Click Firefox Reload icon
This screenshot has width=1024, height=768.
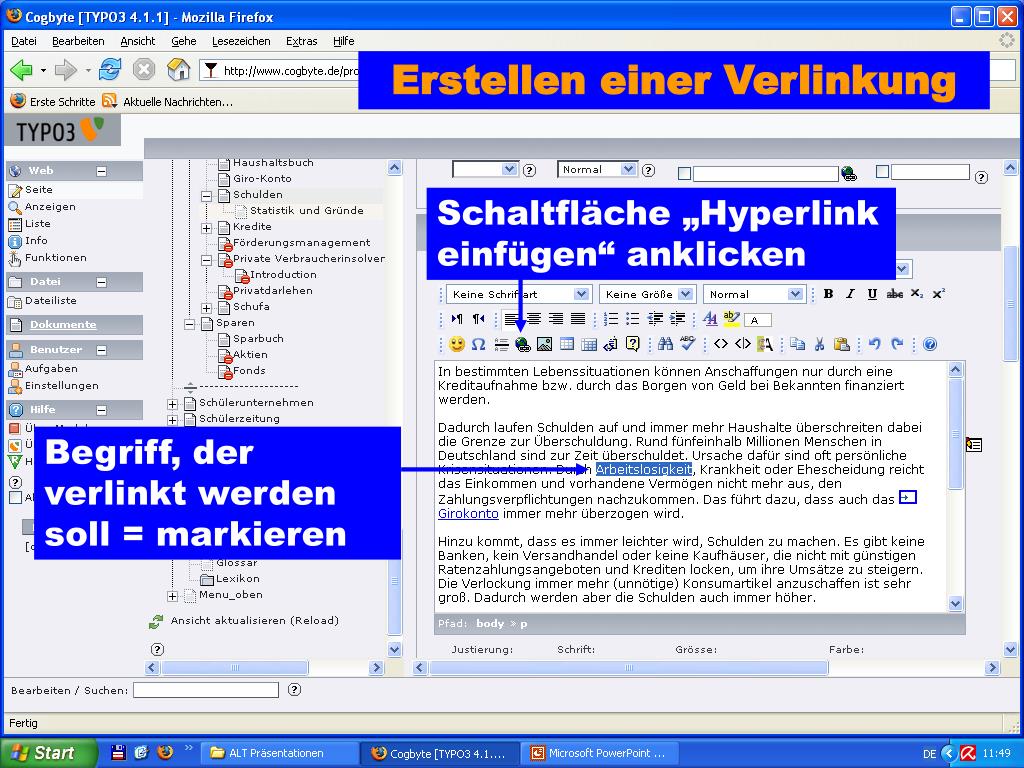[110, 69]
